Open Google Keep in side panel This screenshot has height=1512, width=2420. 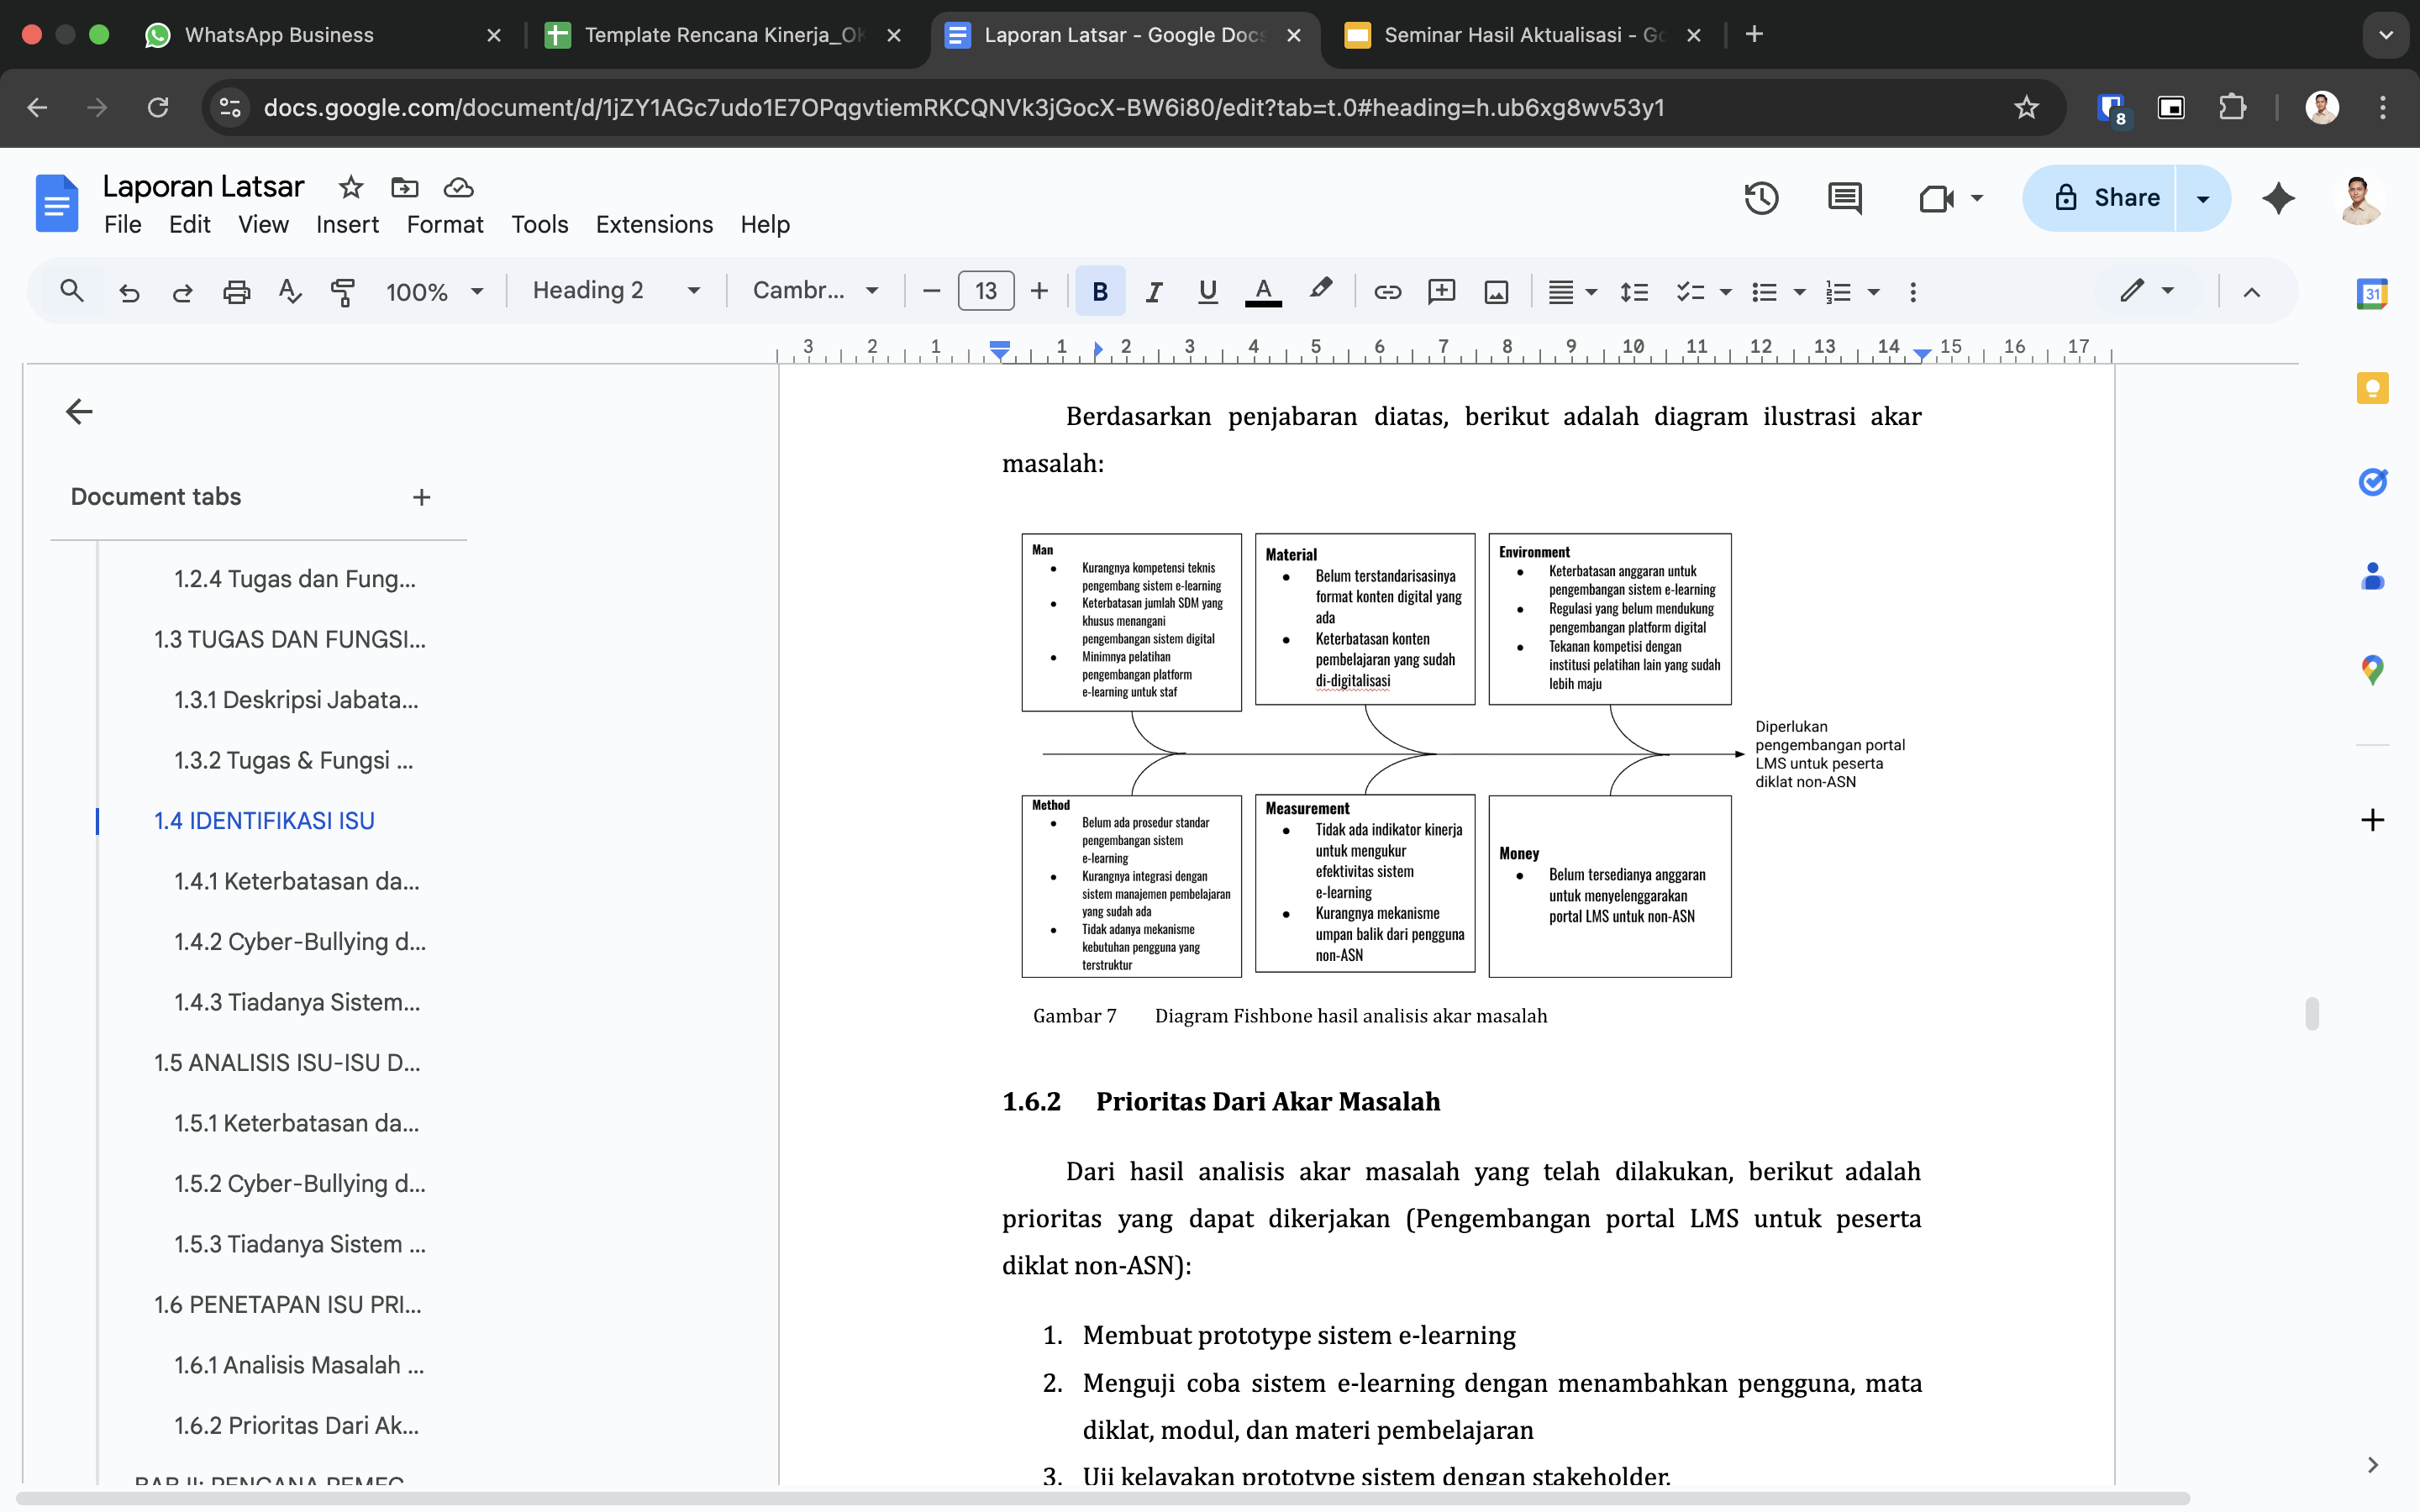tap(2372, 388)
